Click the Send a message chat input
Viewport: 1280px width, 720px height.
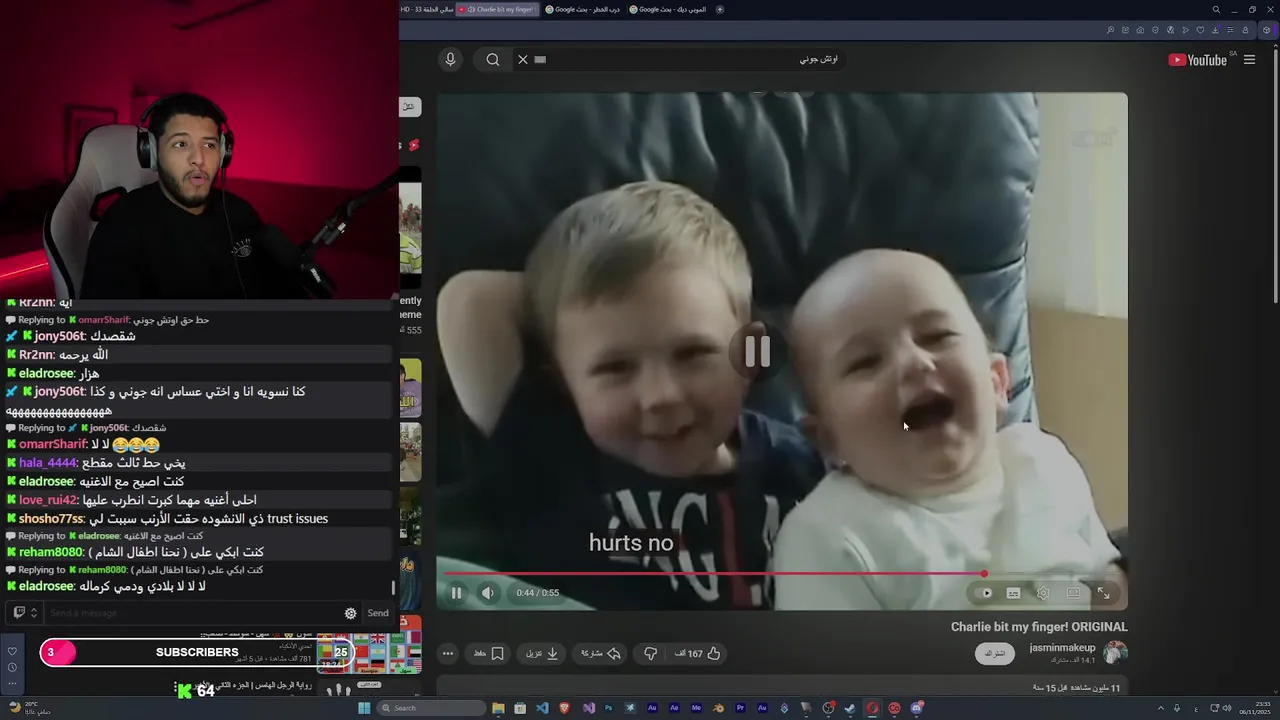click(x=190, y=613)
